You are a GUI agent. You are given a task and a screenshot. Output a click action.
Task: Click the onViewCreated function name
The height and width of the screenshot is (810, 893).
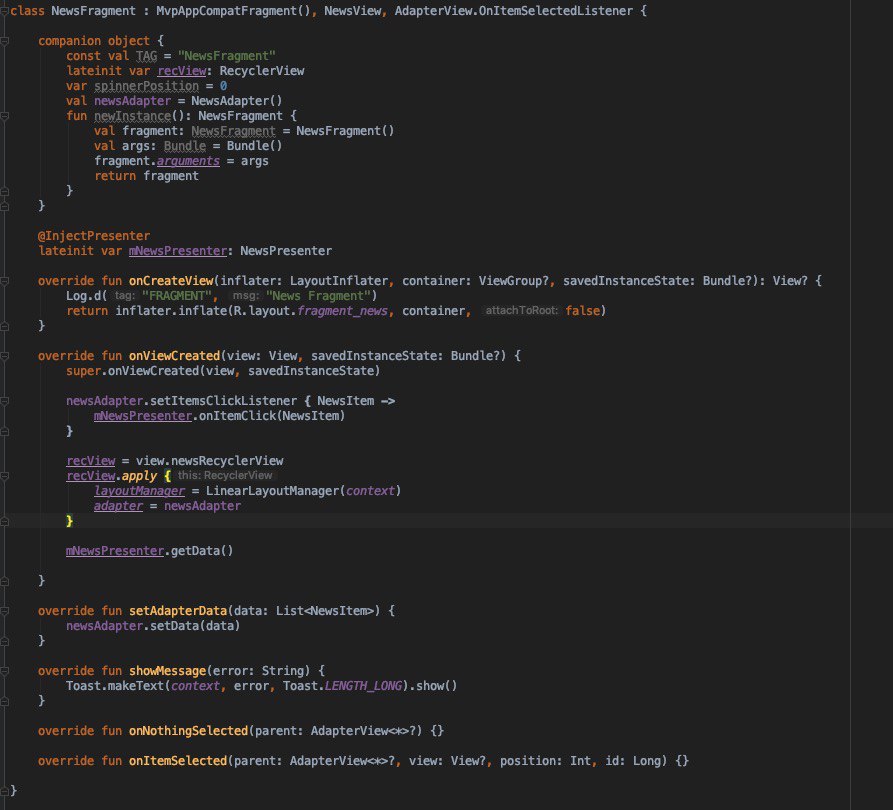pos(174,356)
